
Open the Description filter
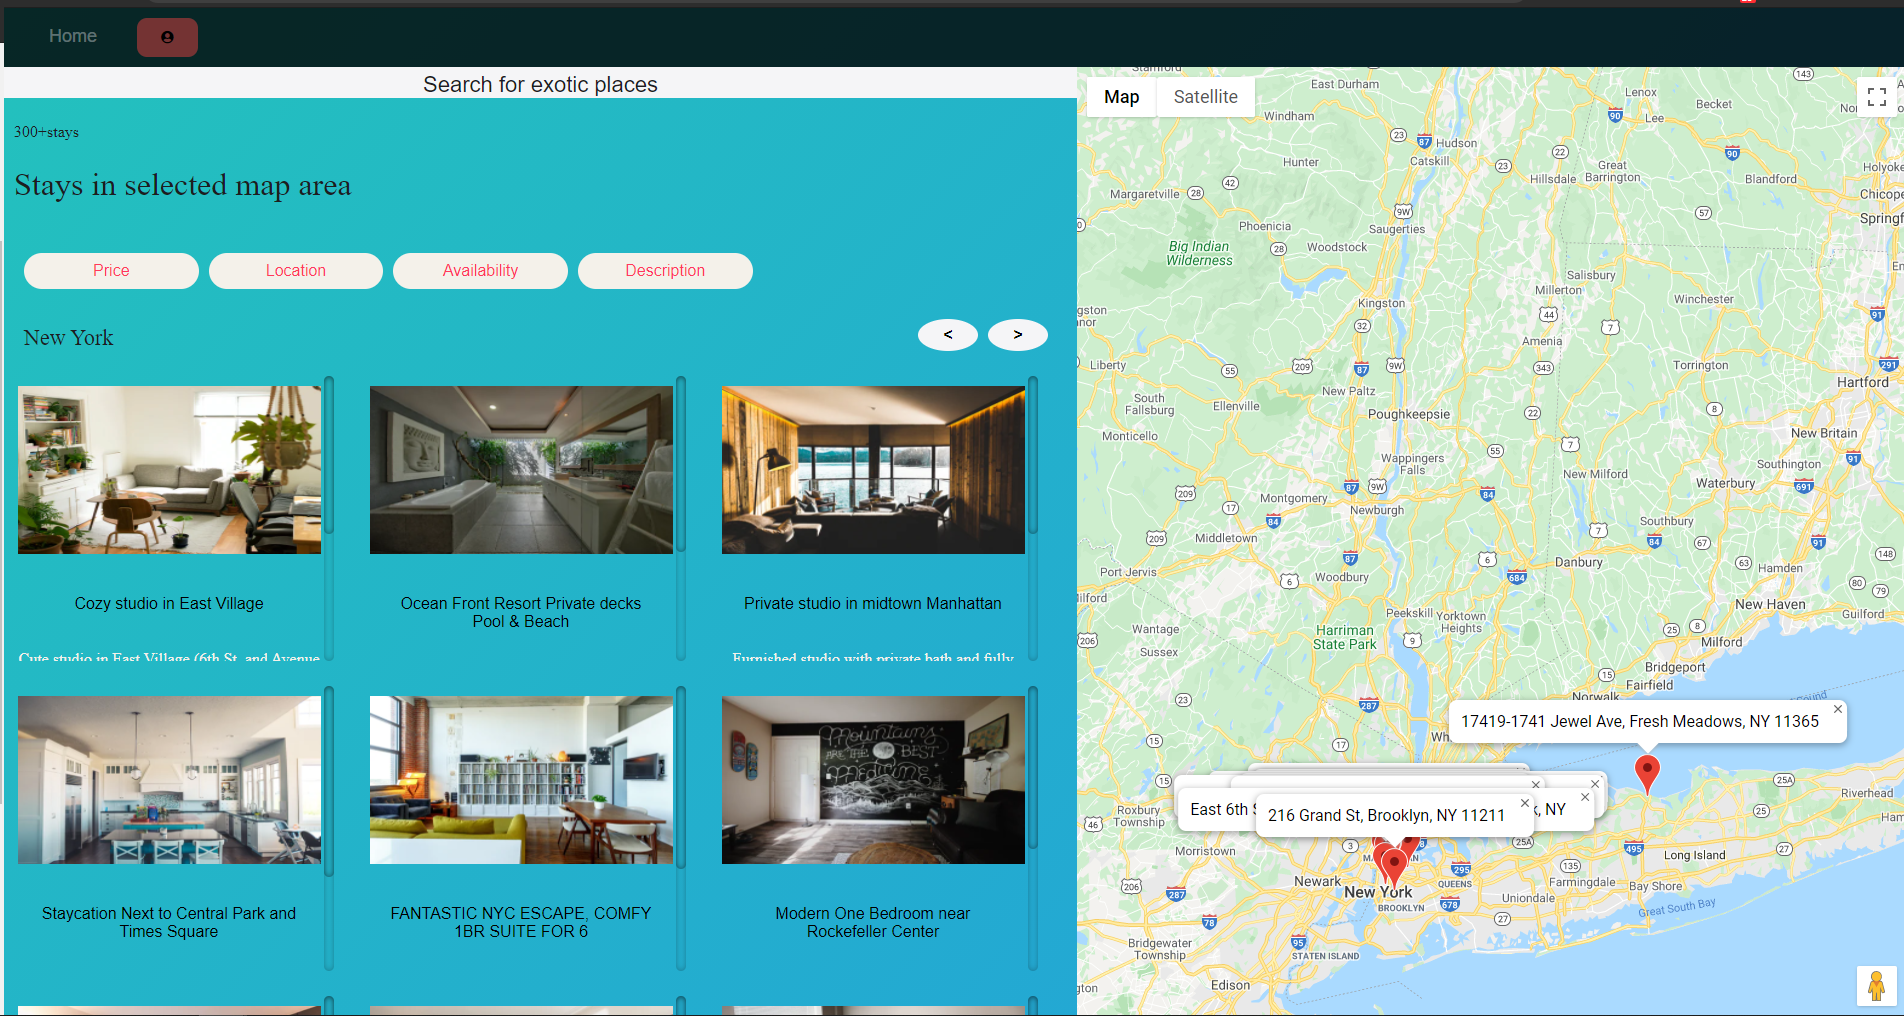(x=665, y=271)
